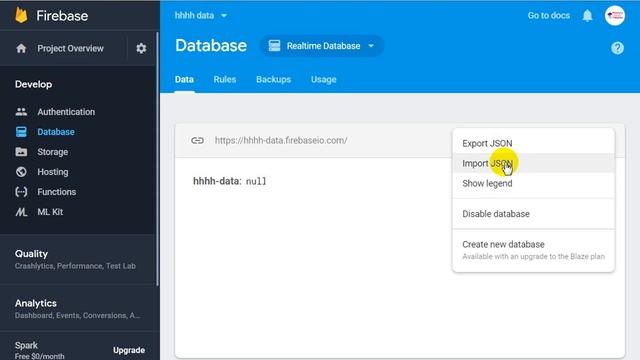Go to ML Kit section
This screenshot has width=640, height=360.
pos(50,212)
